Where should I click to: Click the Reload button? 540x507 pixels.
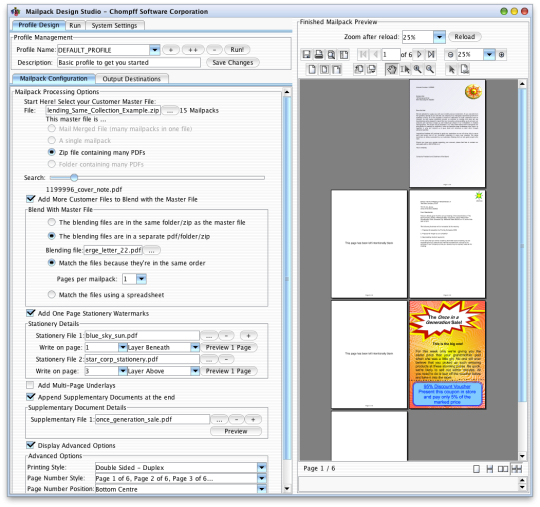[x=465, y=37]
